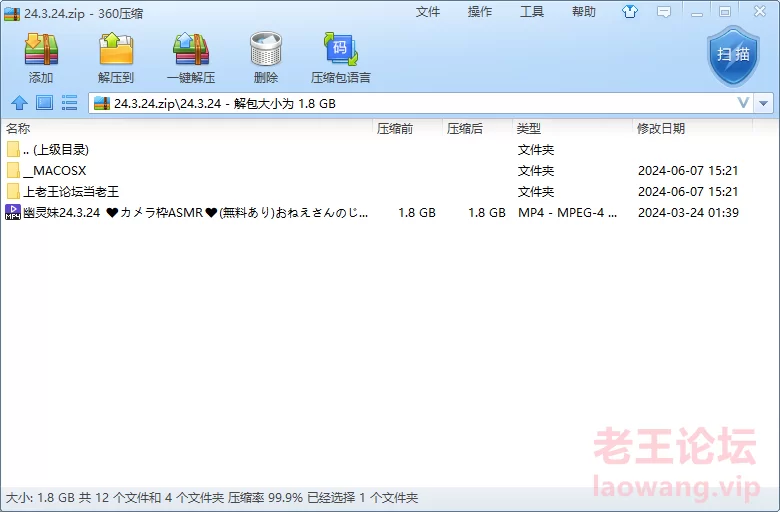780x512 pixels.
Task: Select the 幽灵妹24.3.24 MP4 file name
Action: click(195, 212)
